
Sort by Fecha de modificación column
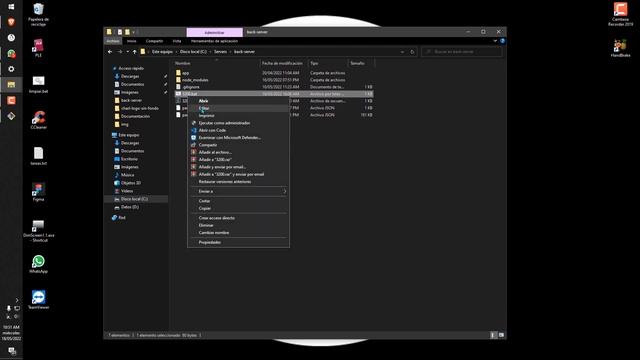point(283,63)
